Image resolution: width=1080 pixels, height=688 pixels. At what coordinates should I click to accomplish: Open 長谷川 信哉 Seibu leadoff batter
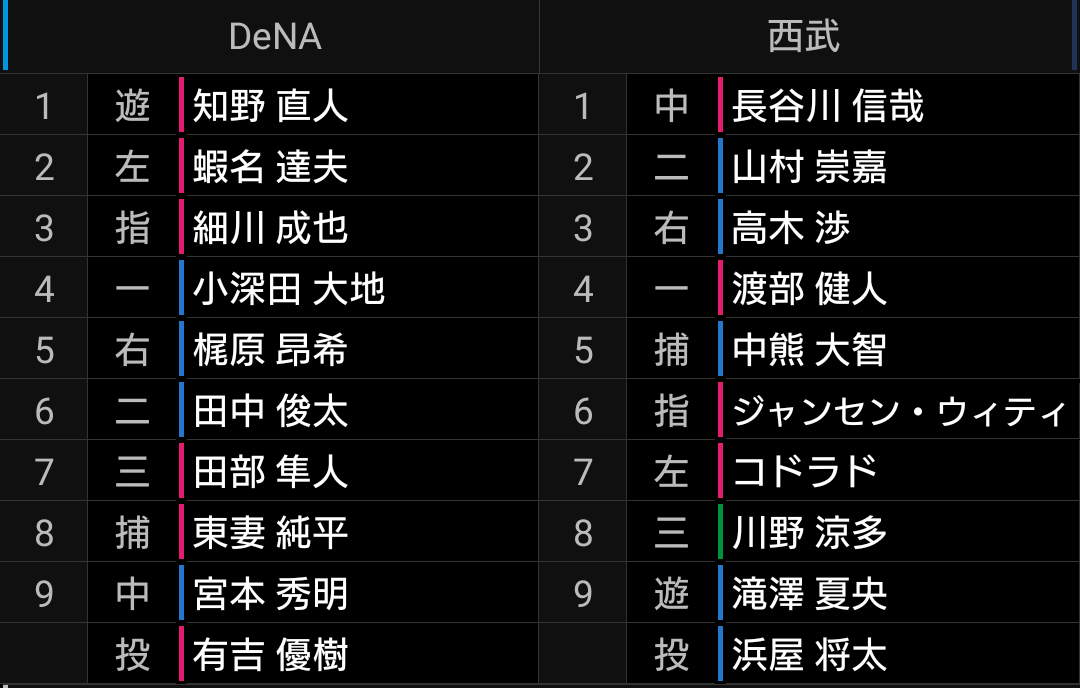click(x=827, y=105)
